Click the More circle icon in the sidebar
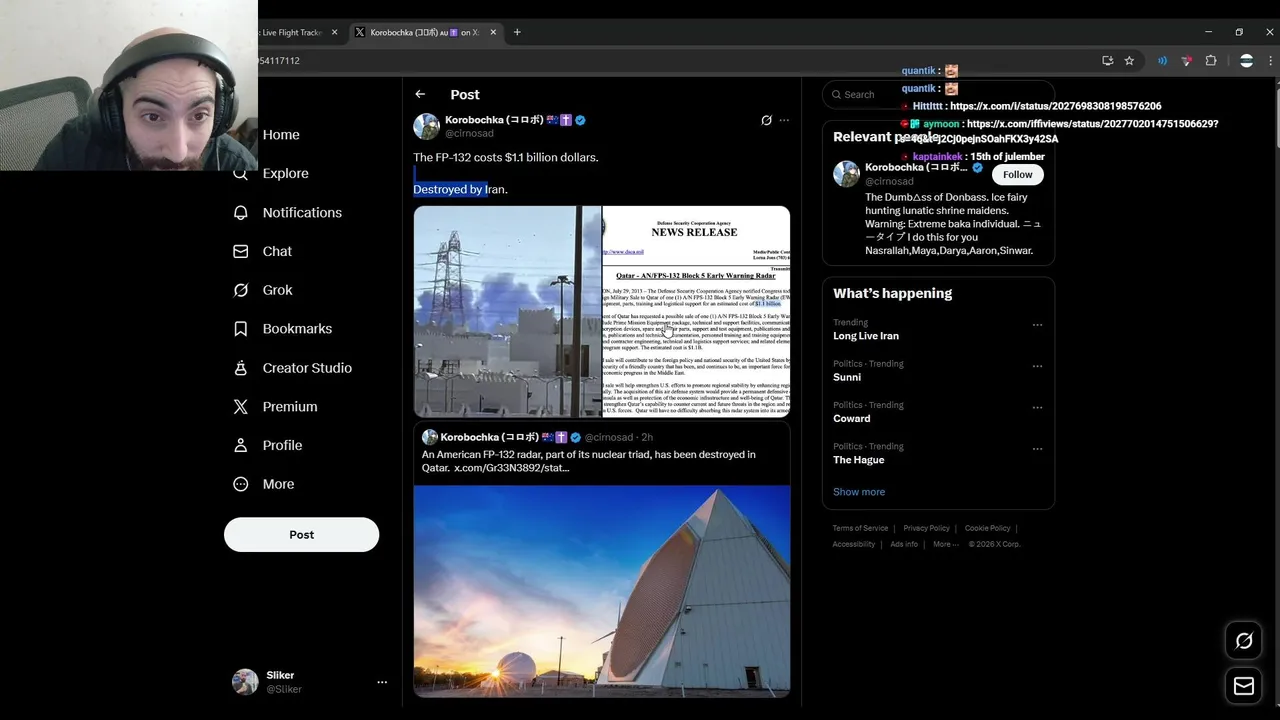1280x720 pixels. 240,484
